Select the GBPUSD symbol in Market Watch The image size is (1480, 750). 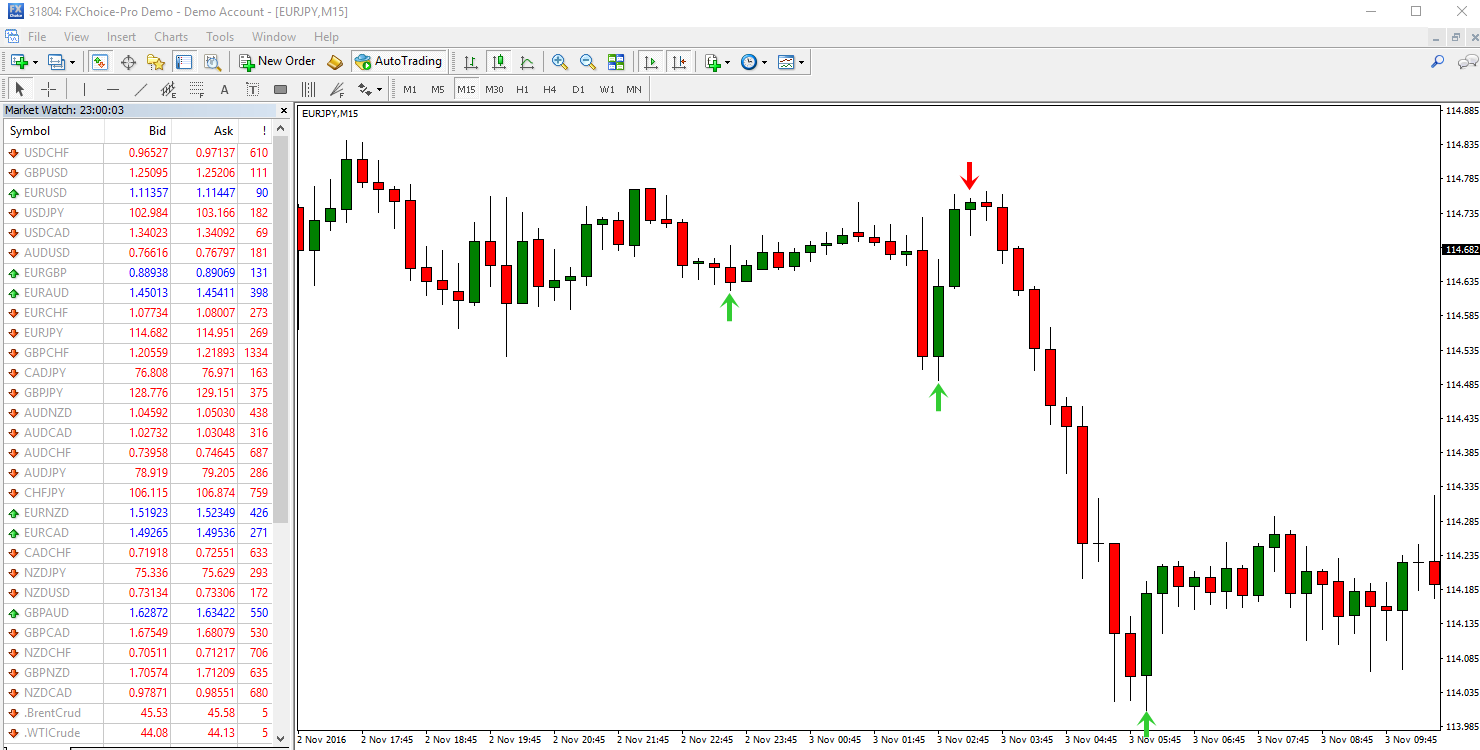coord(47,173)
